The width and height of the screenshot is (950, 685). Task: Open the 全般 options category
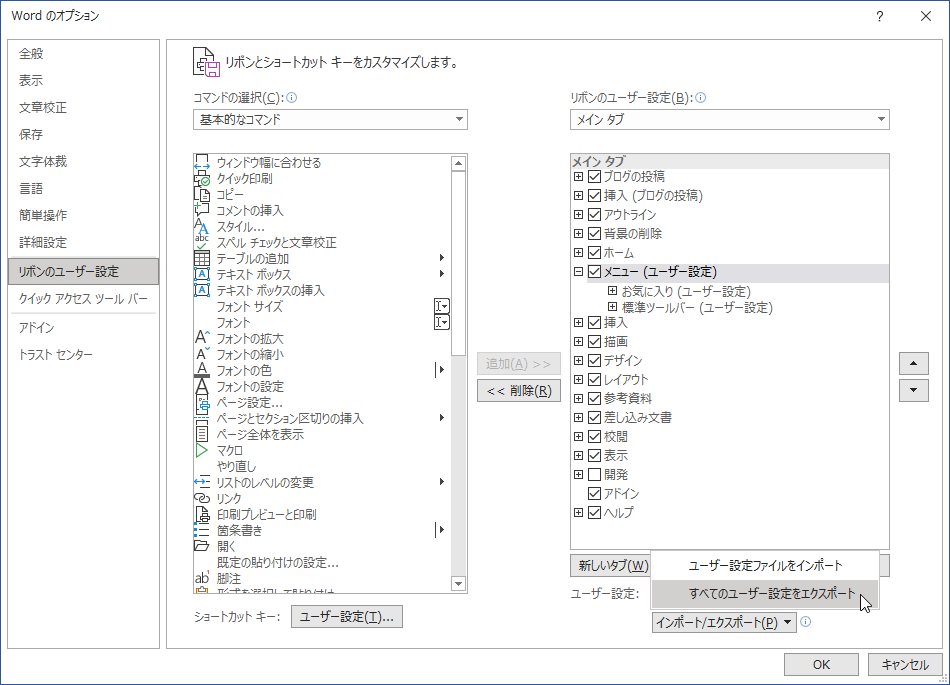pos(83,53)
